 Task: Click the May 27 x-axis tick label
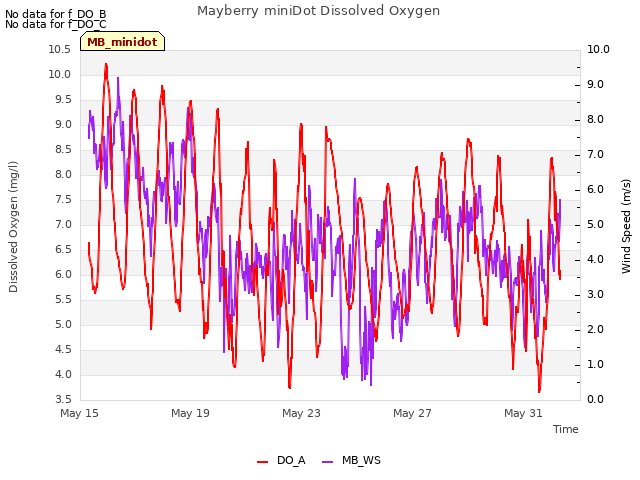[x=412, y=413]
